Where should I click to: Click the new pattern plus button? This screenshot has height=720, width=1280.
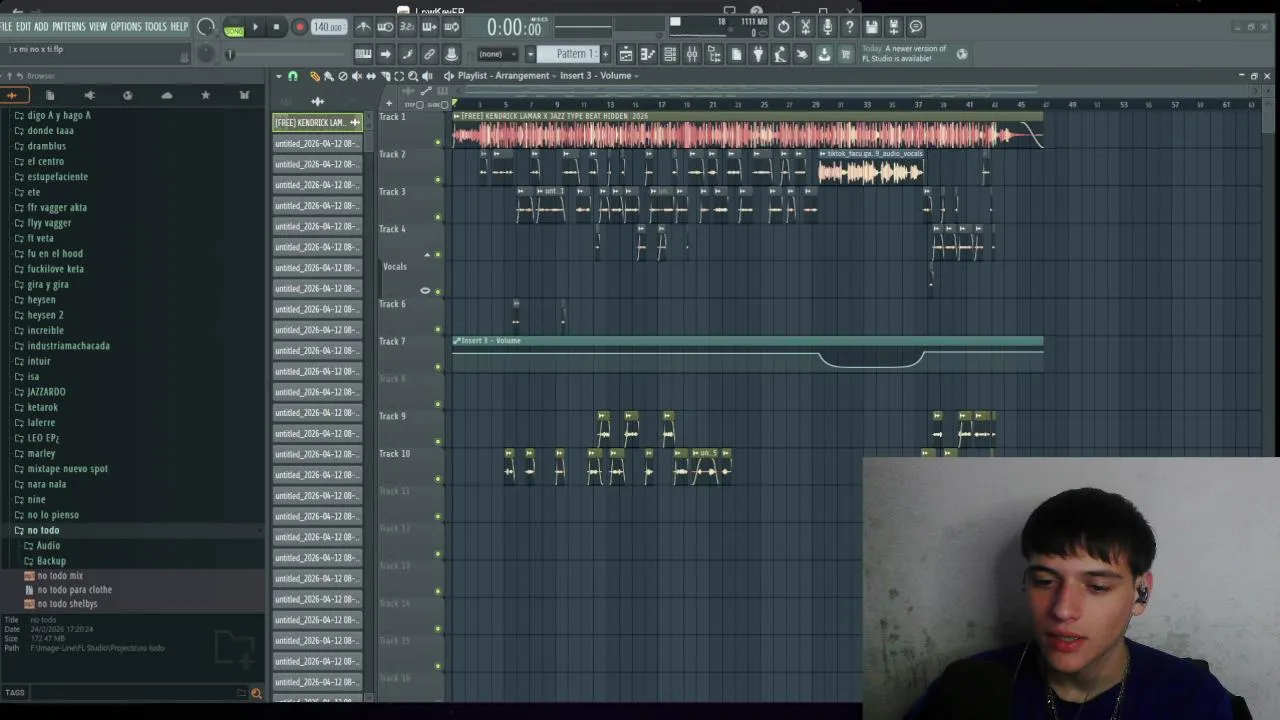(605, 54)
